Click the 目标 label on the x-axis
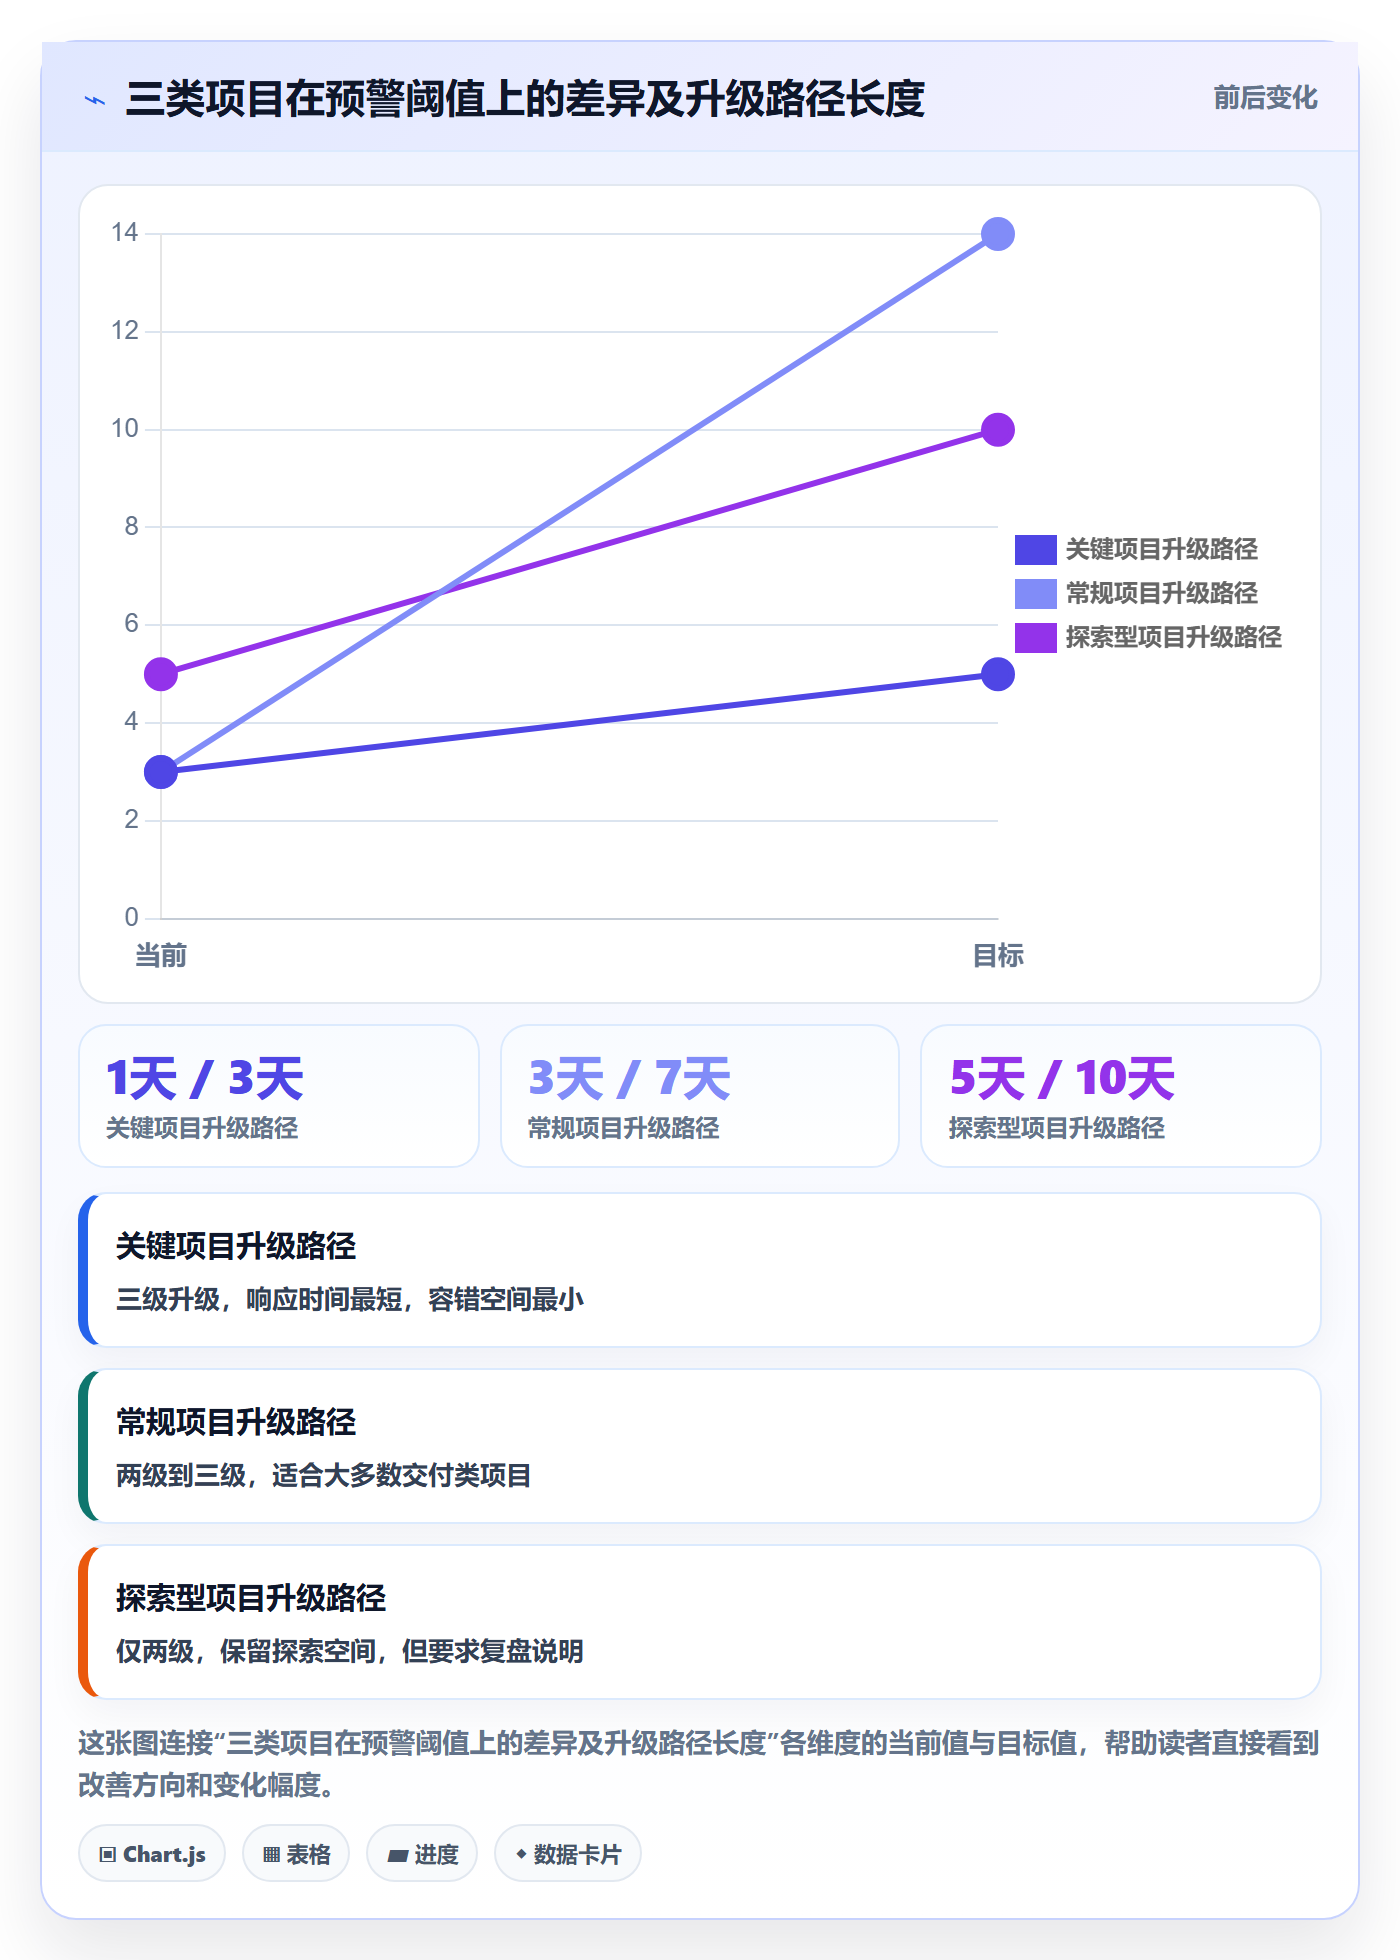The image size is (1400, 1960). coord(998,956)
